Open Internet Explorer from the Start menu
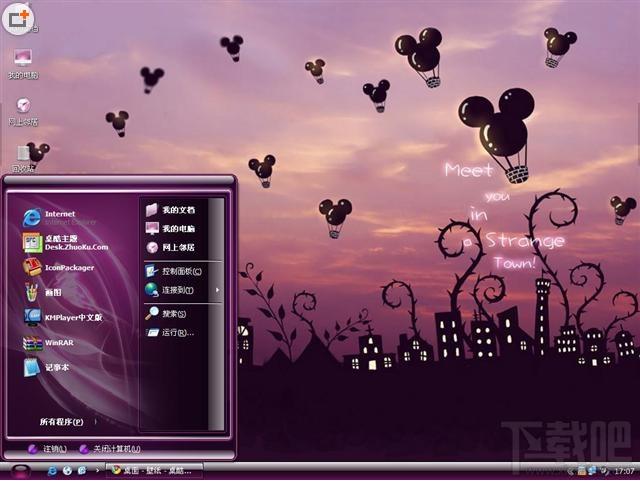The image size is (640, 481). (59, 218)
